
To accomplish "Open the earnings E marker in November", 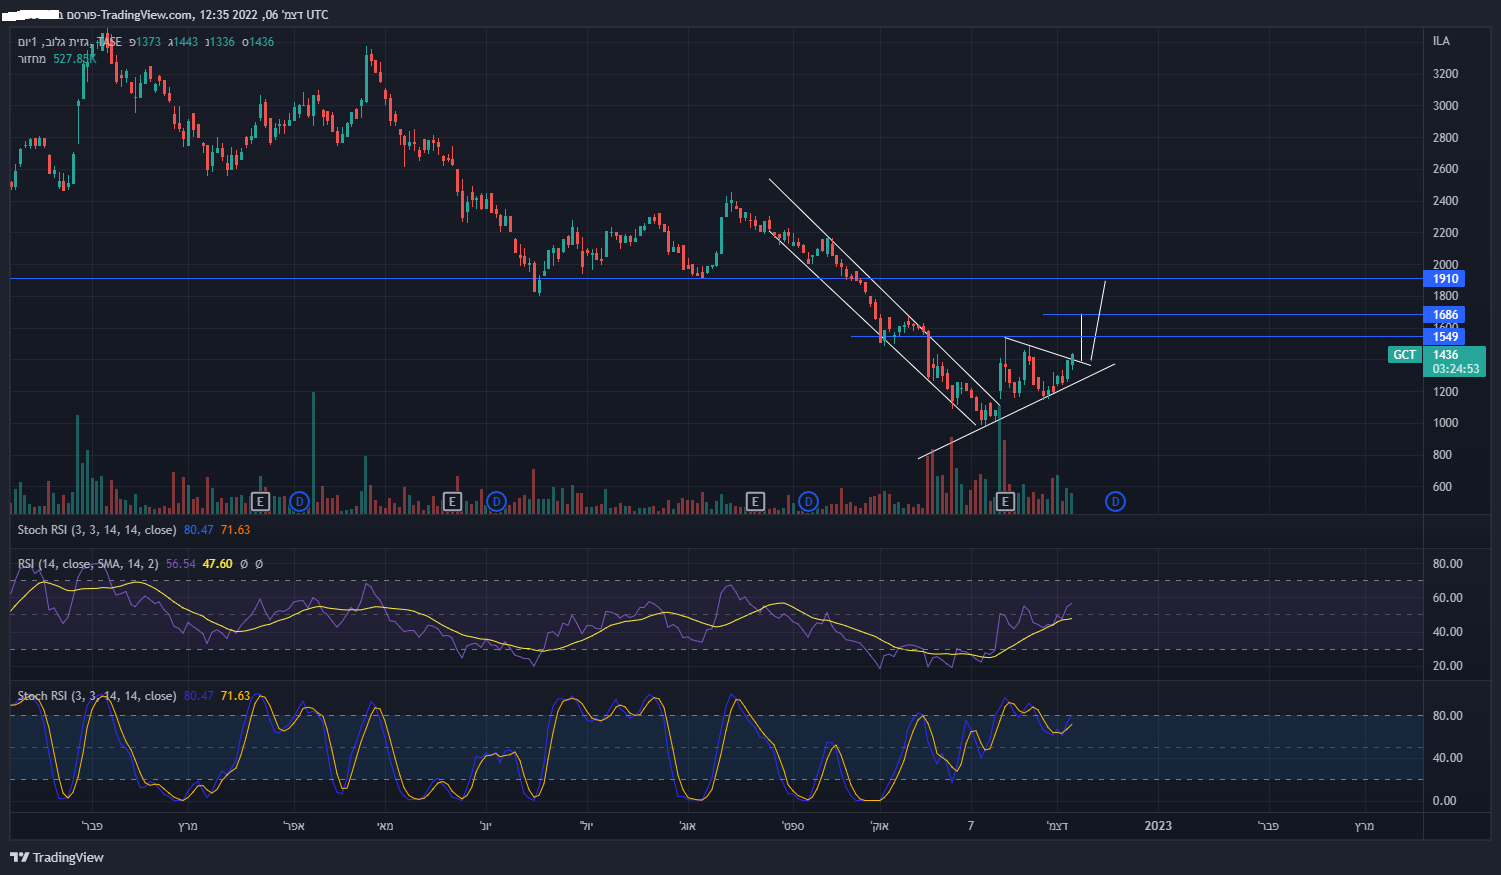I will (x=1005, y=501).
